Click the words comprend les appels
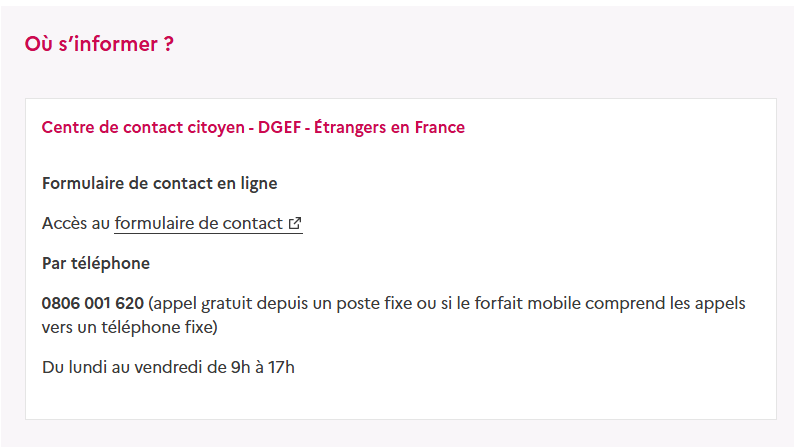Screen dimensions: 794x447 pyautogui.click(x=665, y=303)
